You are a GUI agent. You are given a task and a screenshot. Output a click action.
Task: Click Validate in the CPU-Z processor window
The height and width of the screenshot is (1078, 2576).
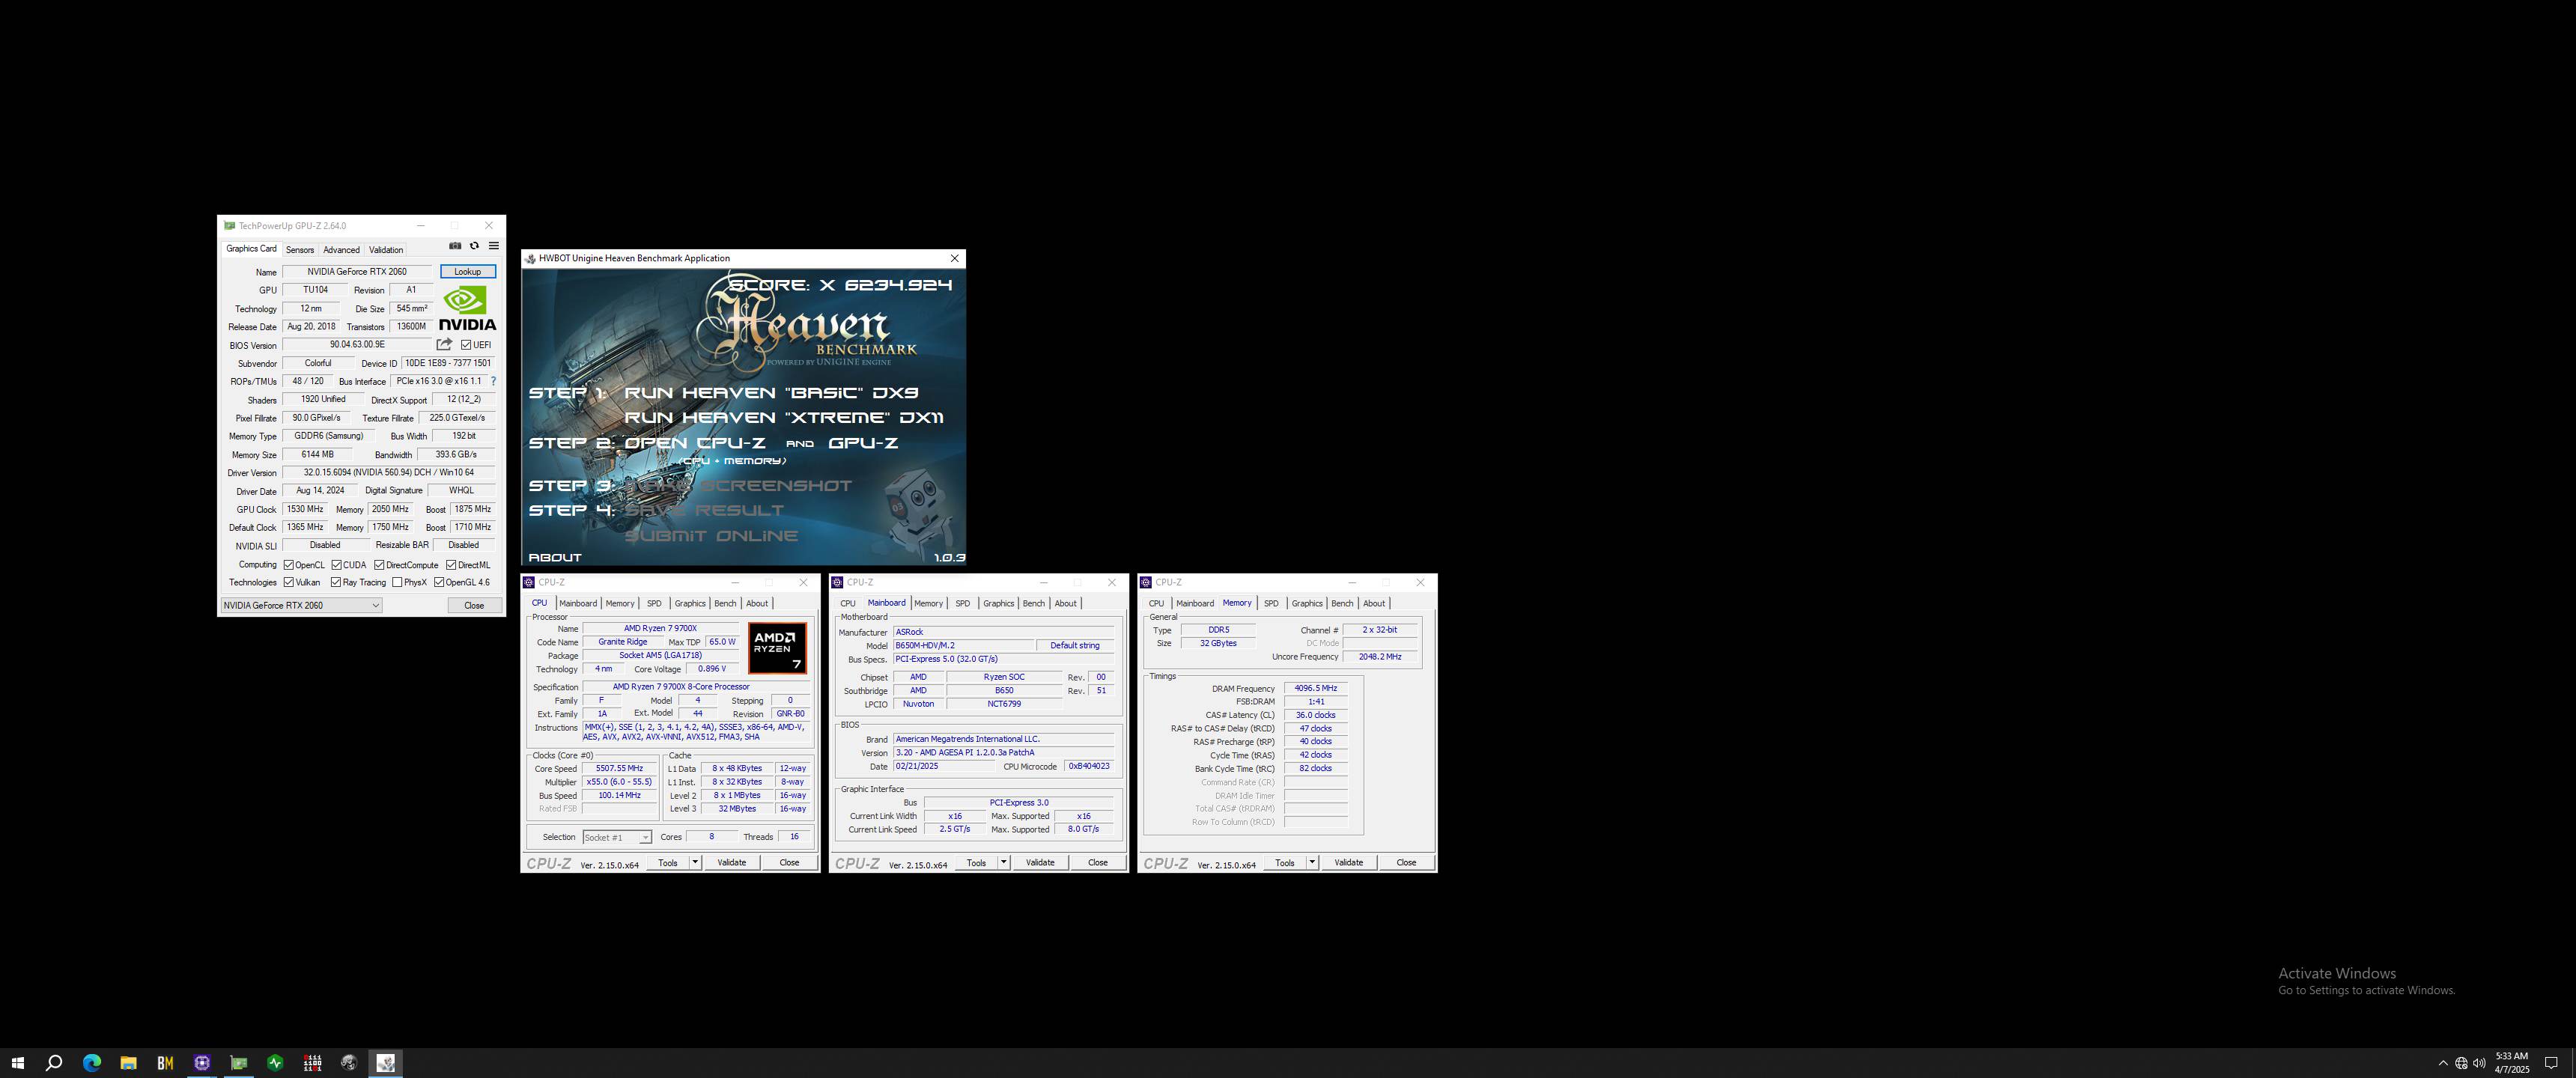click(x=731, y=862)
